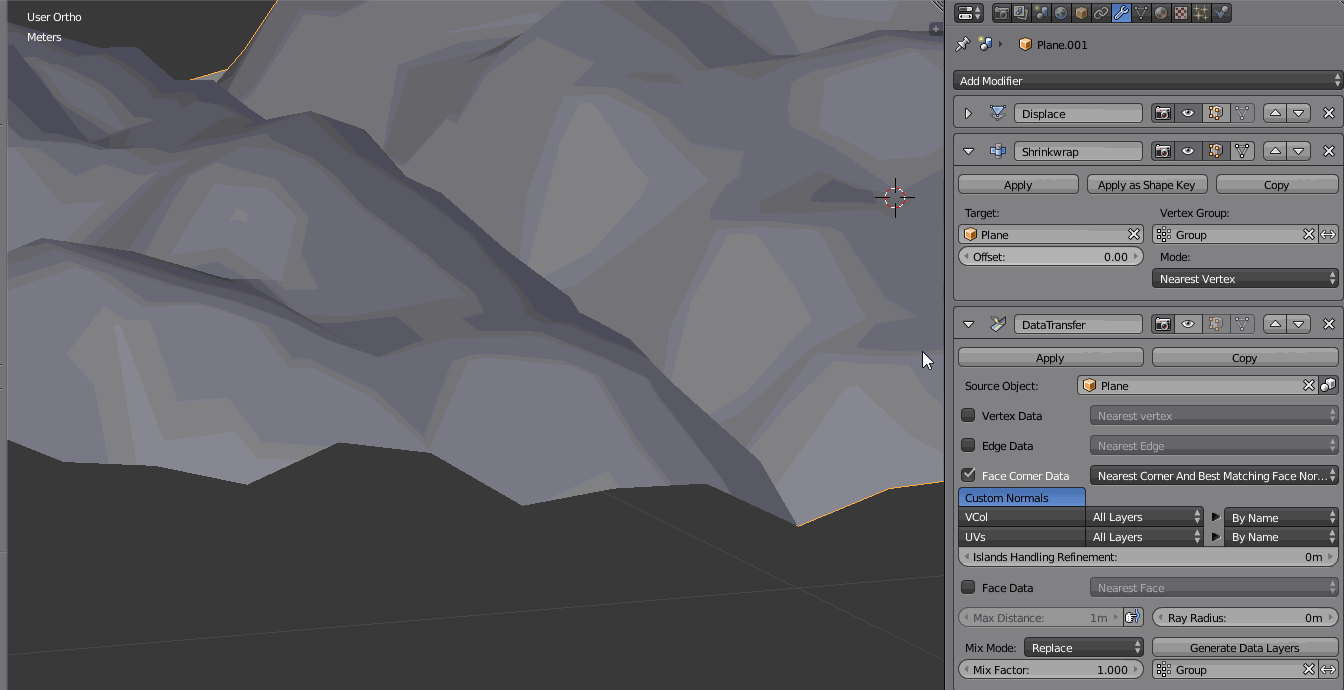Open the Shrinkwrap Mode dropdown showing Nearest Vertex
This screenshot has height=690, width=1344.
pos(1244,278)
